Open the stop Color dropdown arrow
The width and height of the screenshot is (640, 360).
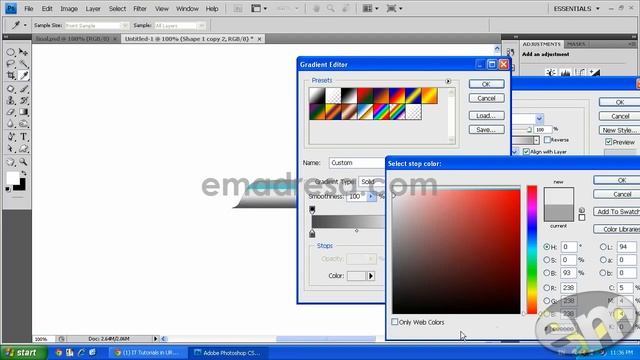pyautogui.click(x=371, y=276)
